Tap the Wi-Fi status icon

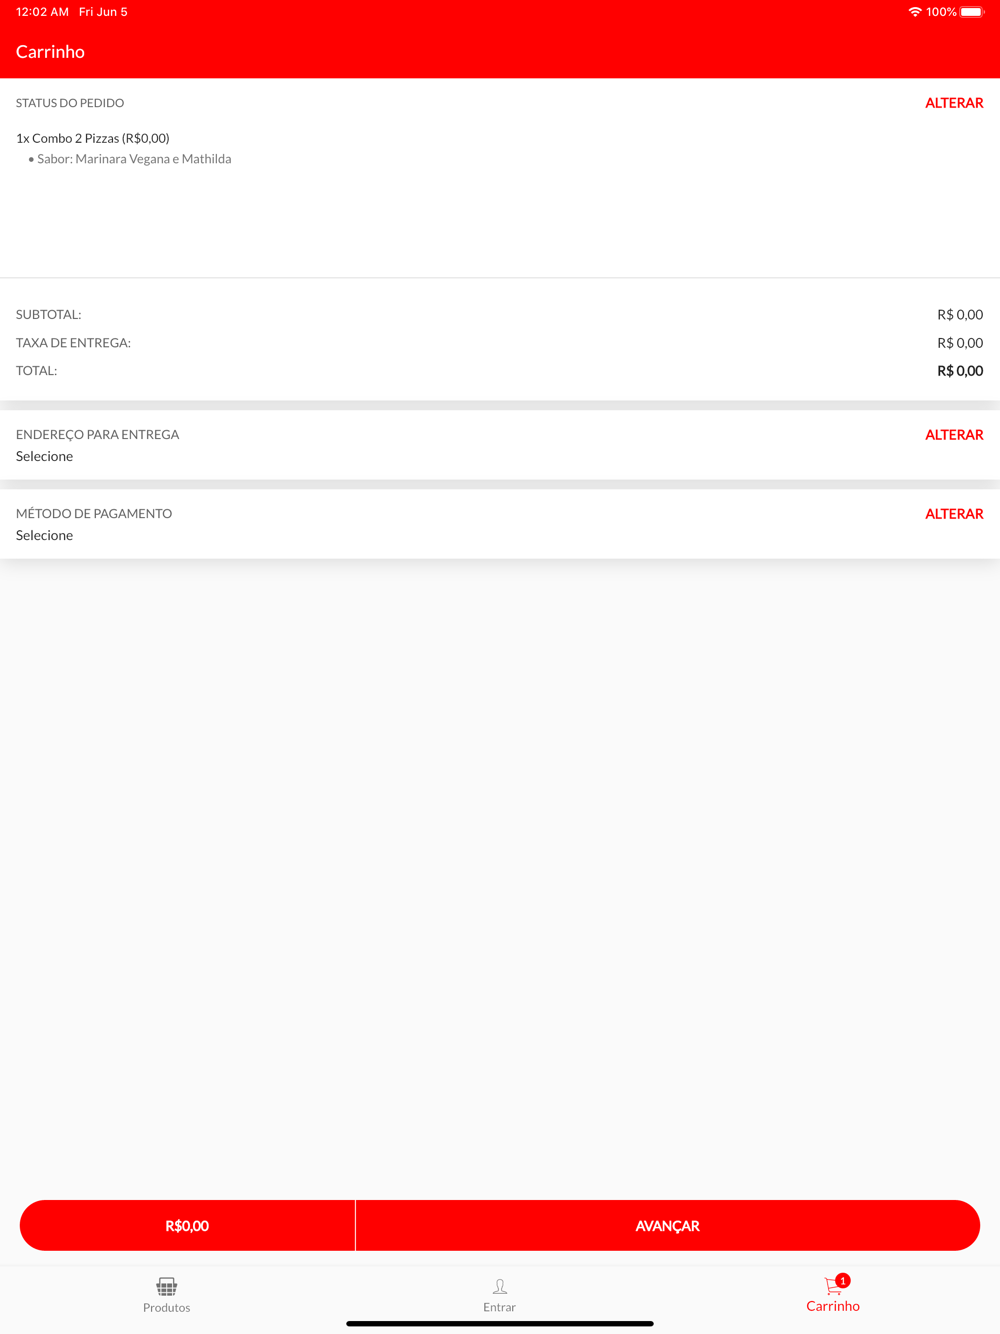(x=914, y=12)
